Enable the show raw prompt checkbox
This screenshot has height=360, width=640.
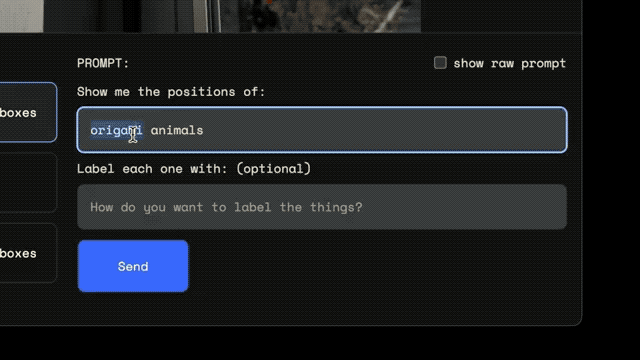[440, 63]
